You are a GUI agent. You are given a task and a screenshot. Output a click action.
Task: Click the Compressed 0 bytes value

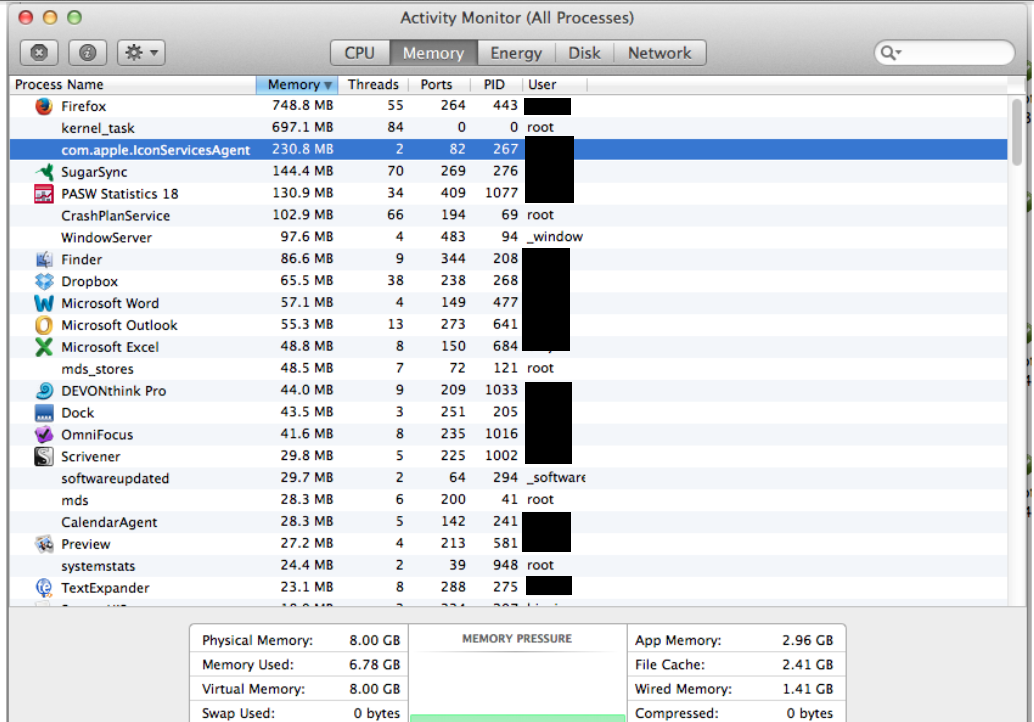point(810,713)
